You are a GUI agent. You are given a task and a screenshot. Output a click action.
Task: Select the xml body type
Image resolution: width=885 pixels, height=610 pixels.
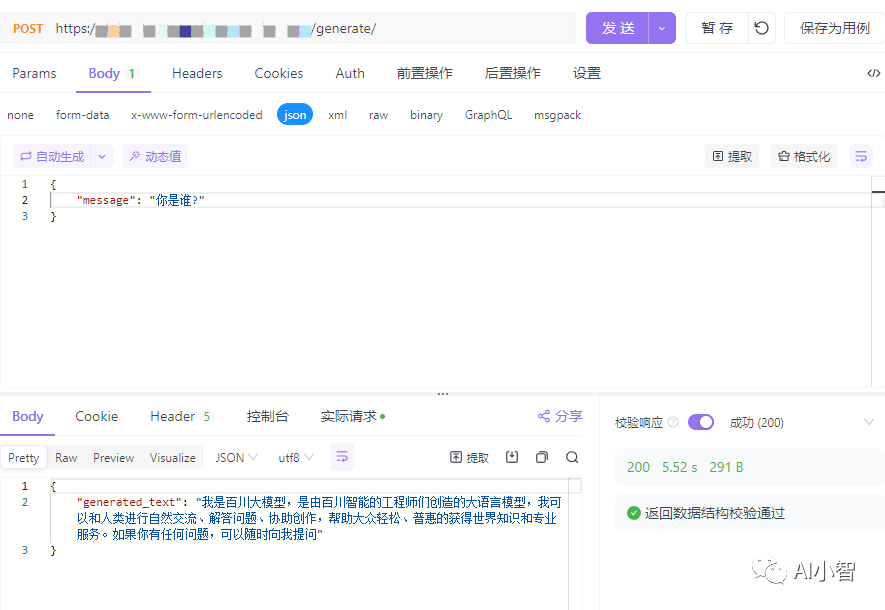[338, 115]
